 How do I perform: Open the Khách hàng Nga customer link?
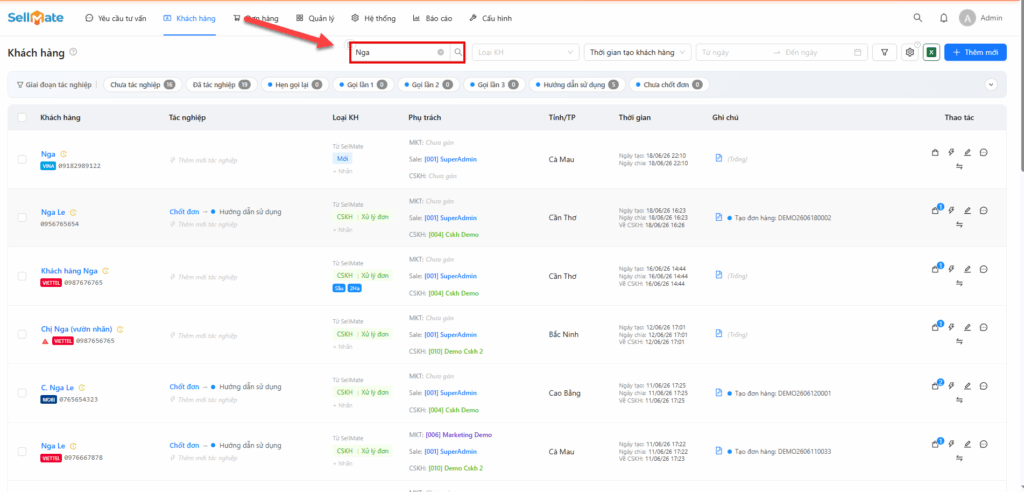click(x=69, y=271)
